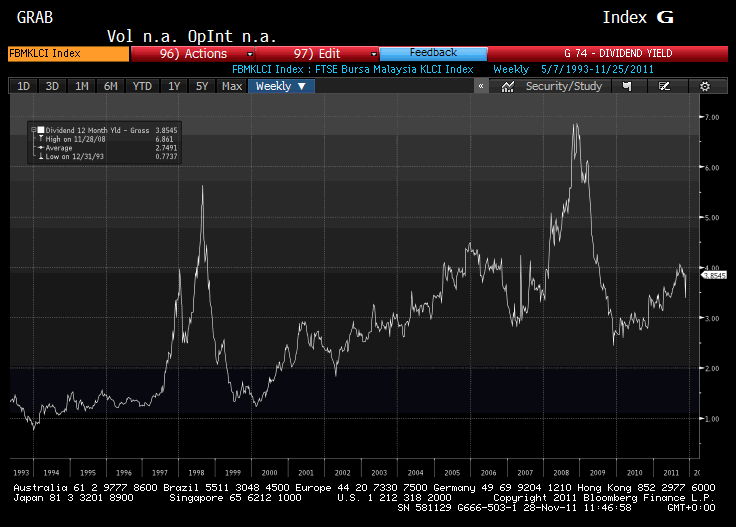Click the Security/Study chart icon
The height and width of the screenshot is (527, 736).
click(508, 87)
